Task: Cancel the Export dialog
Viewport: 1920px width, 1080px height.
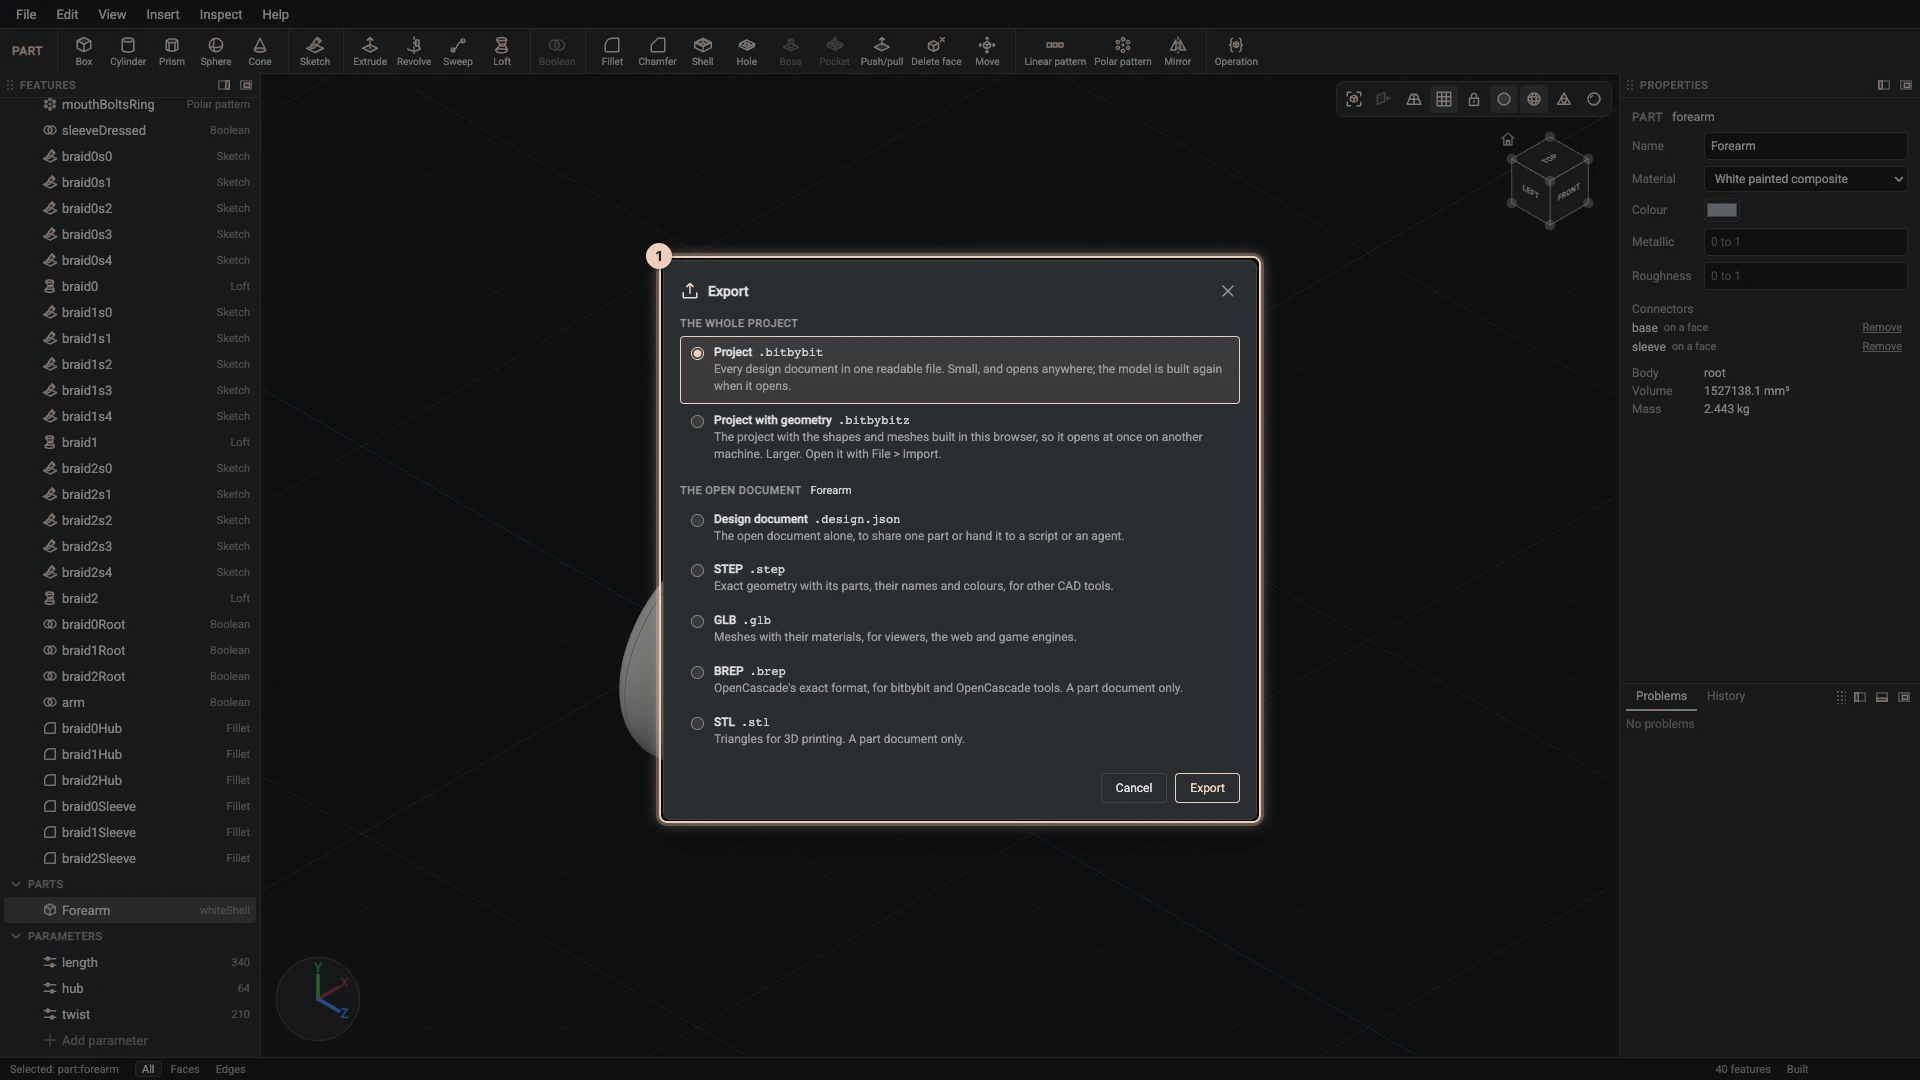Action: [x=1134, y=788]
